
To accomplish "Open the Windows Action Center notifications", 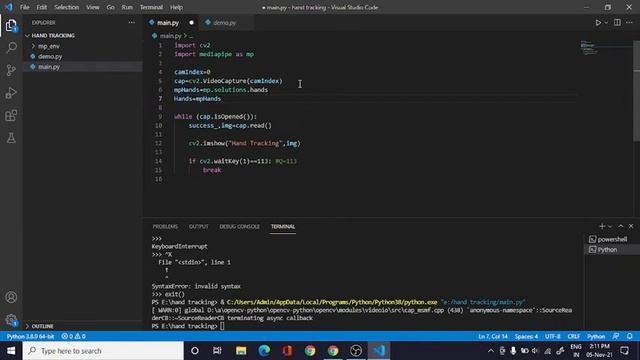I will click(x=624, y=351).
